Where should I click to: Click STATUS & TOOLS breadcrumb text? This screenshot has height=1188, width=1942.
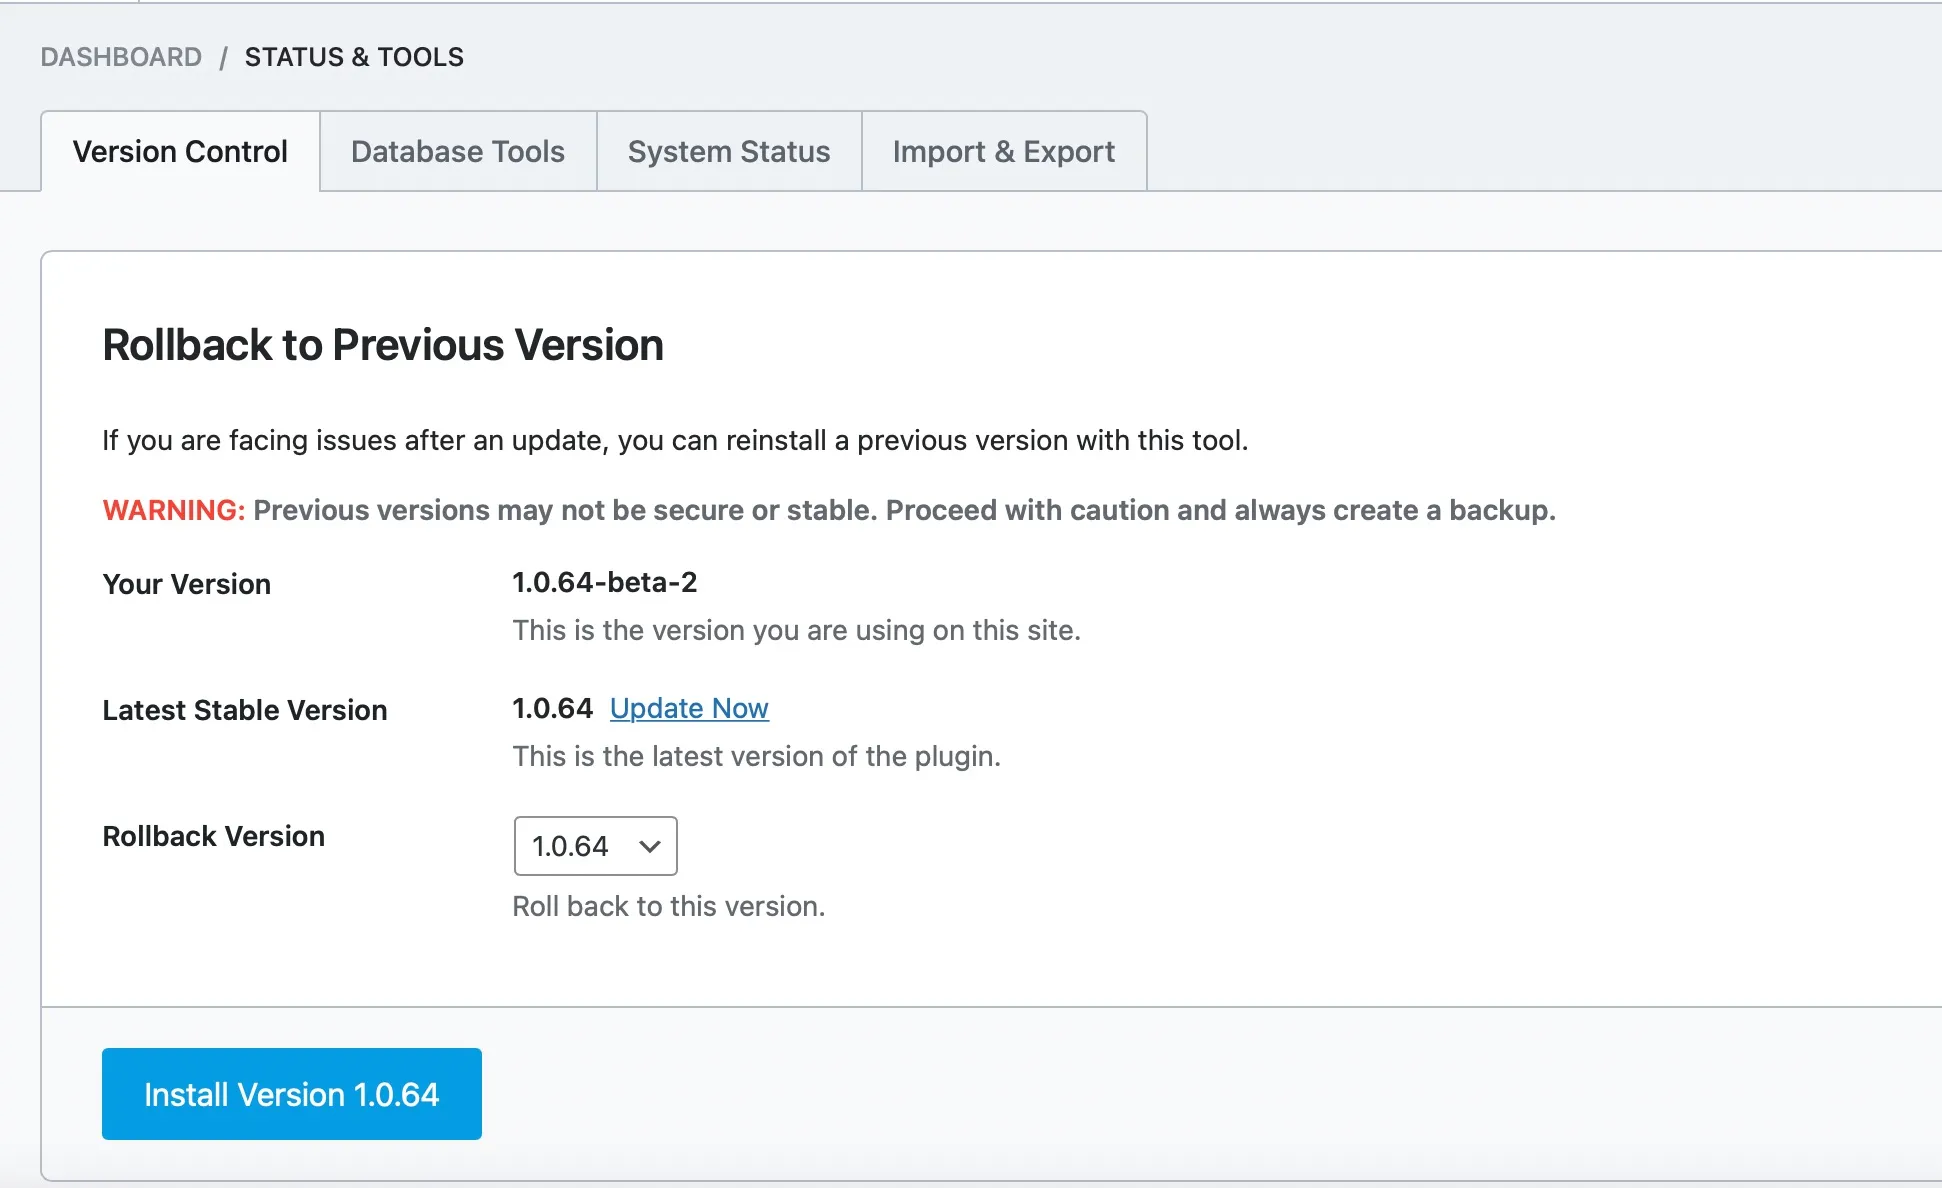pos(354,57)
